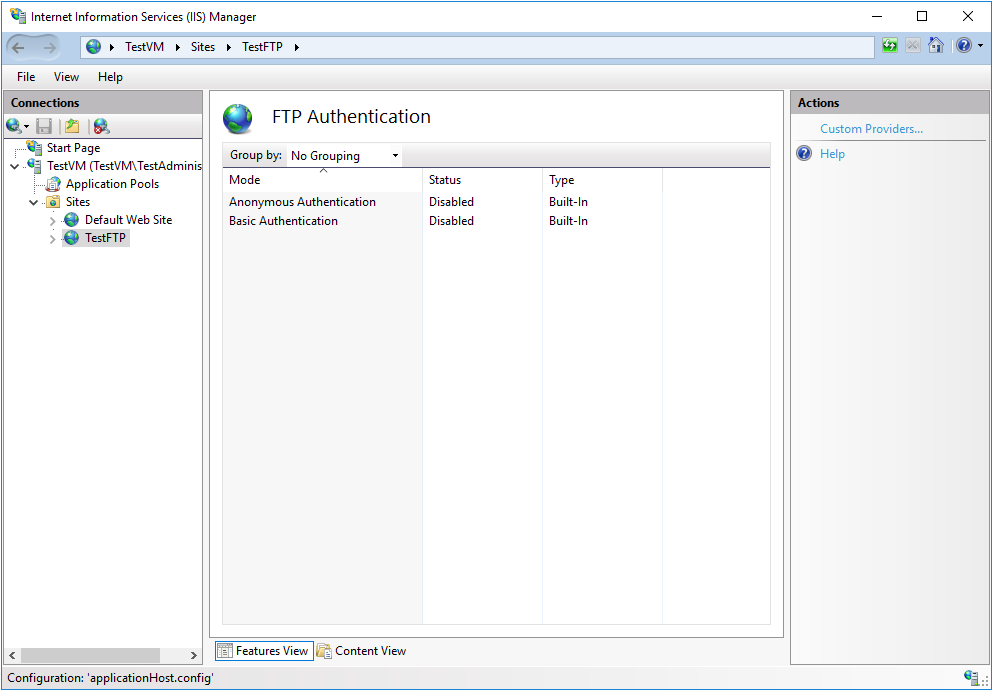Open the Home icon in top toolbar
Viewport: 993px width, 691px height.
935,46
